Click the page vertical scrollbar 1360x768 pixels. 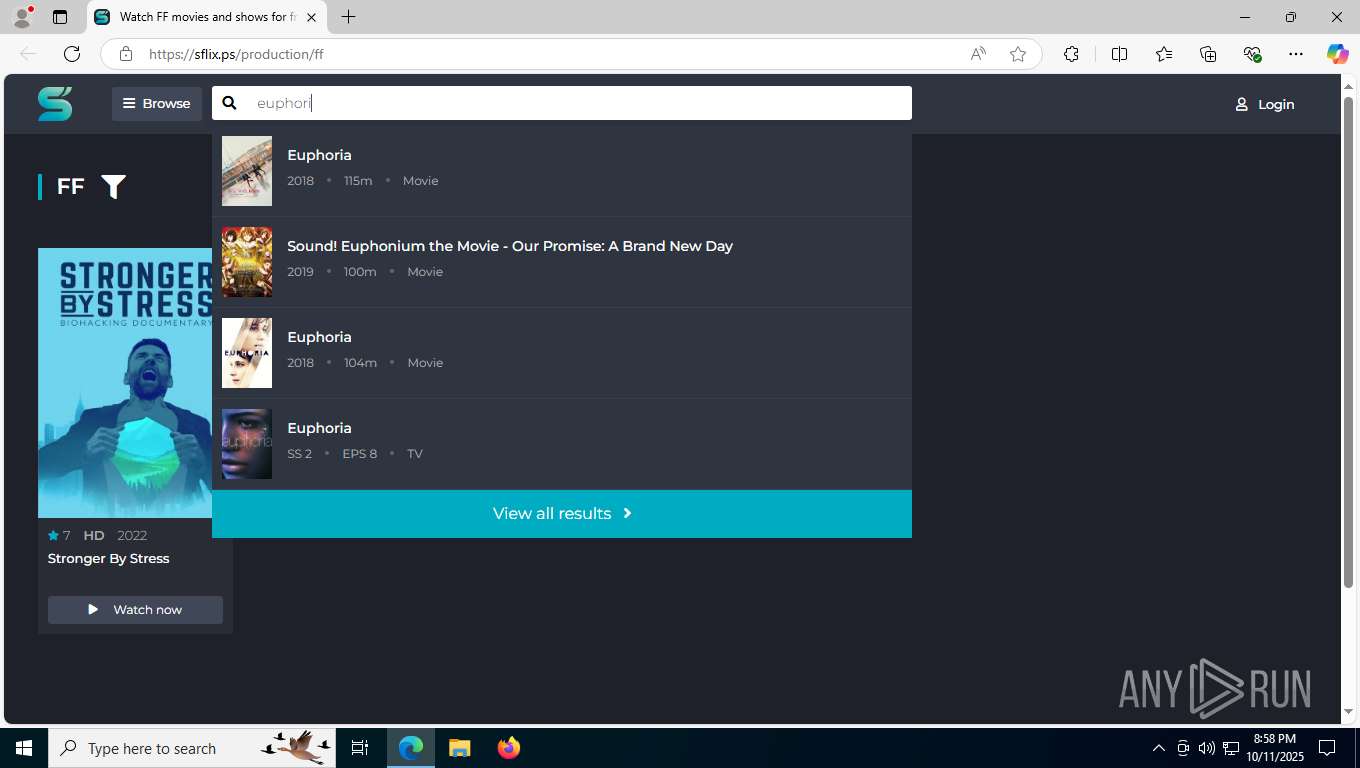point(1348,342)
